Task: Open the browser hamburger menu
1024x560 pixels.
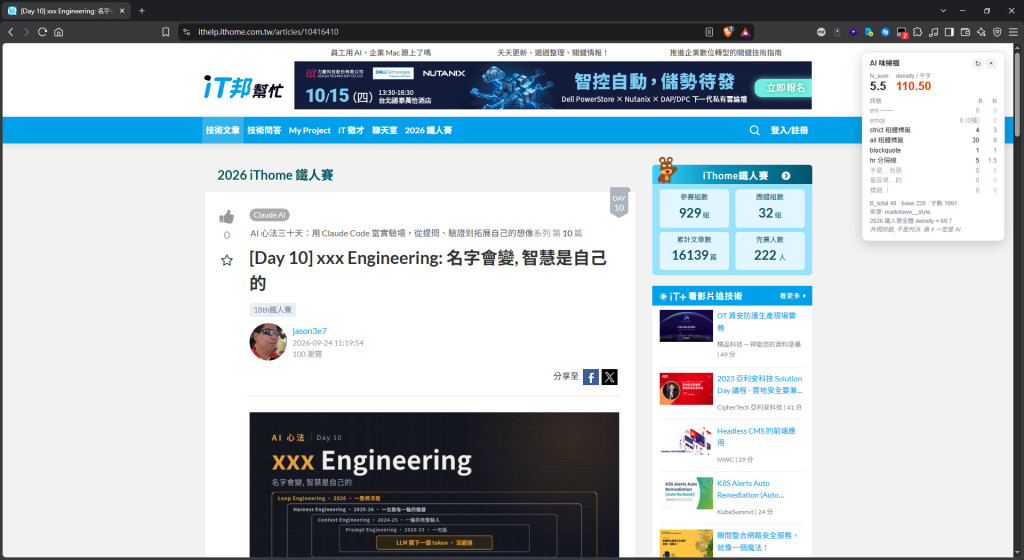Action: 1013,31
